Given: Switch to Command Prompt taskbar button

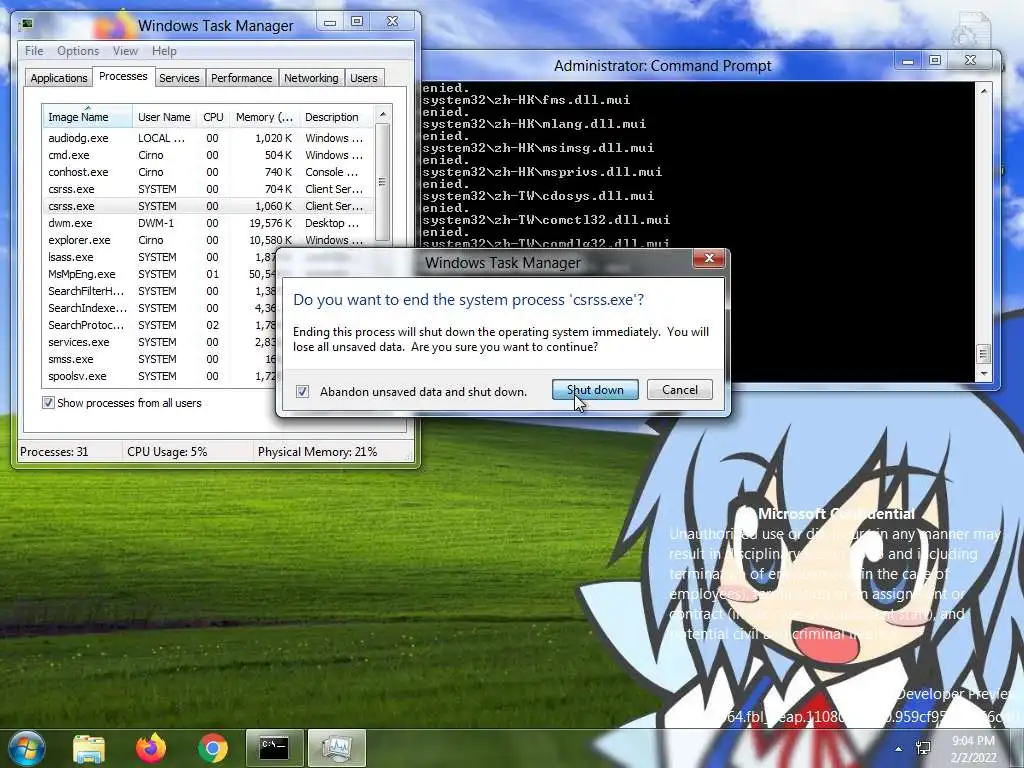Looking at the screenshot, I should pyautogui.click(x=274, y=748).
